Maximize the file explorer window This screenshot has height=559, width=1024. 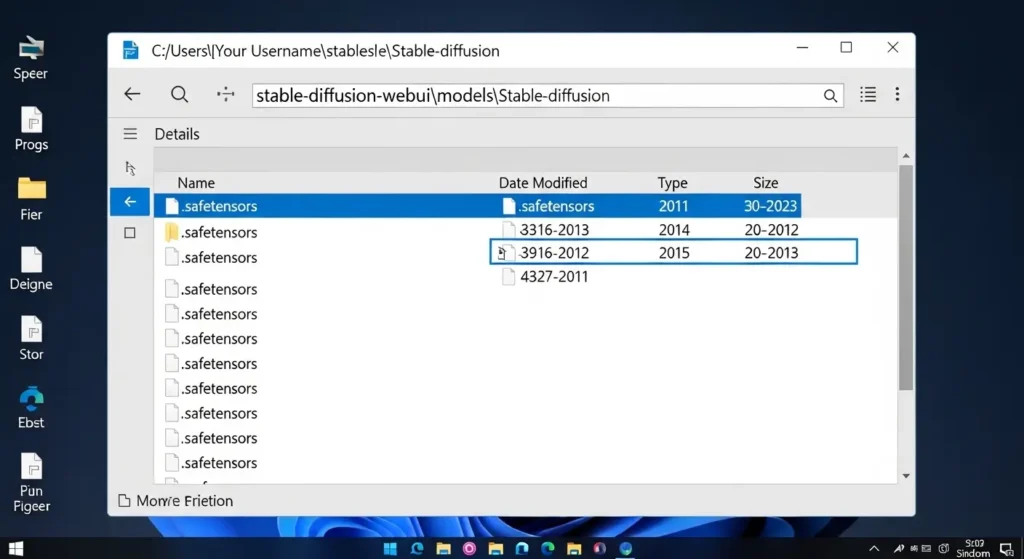click(x=846, y=48)
